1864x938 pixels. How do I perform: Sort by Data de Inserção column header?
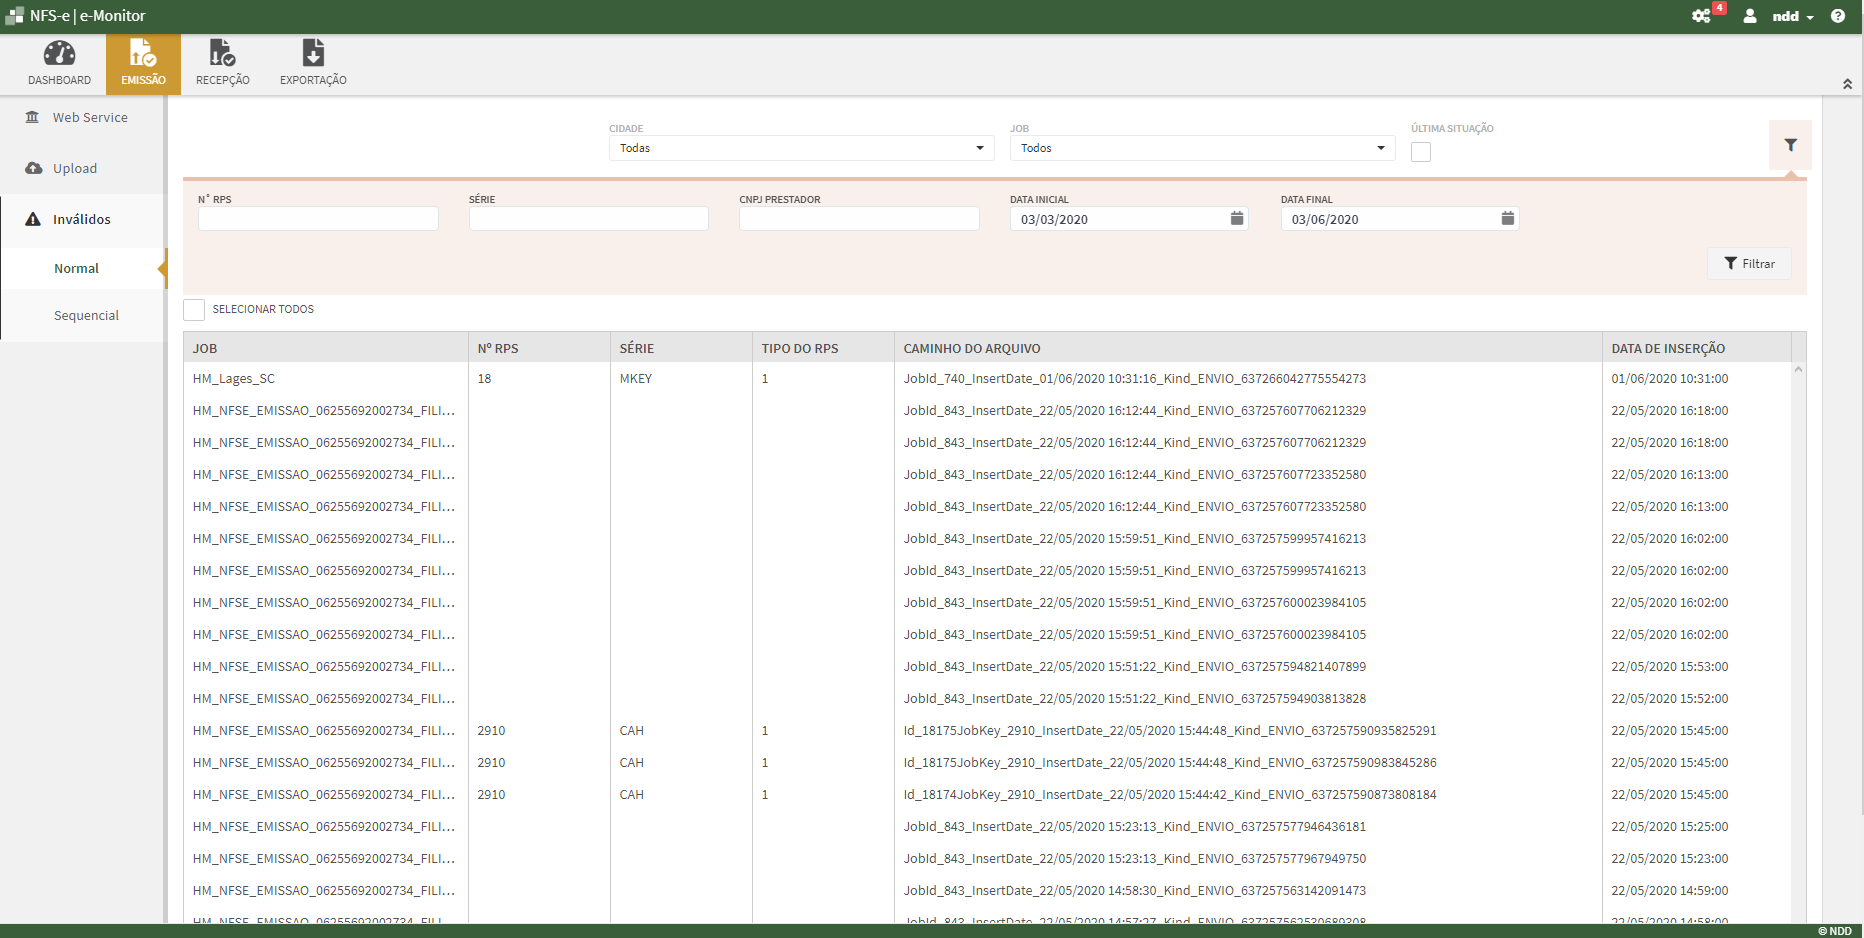1668,349
